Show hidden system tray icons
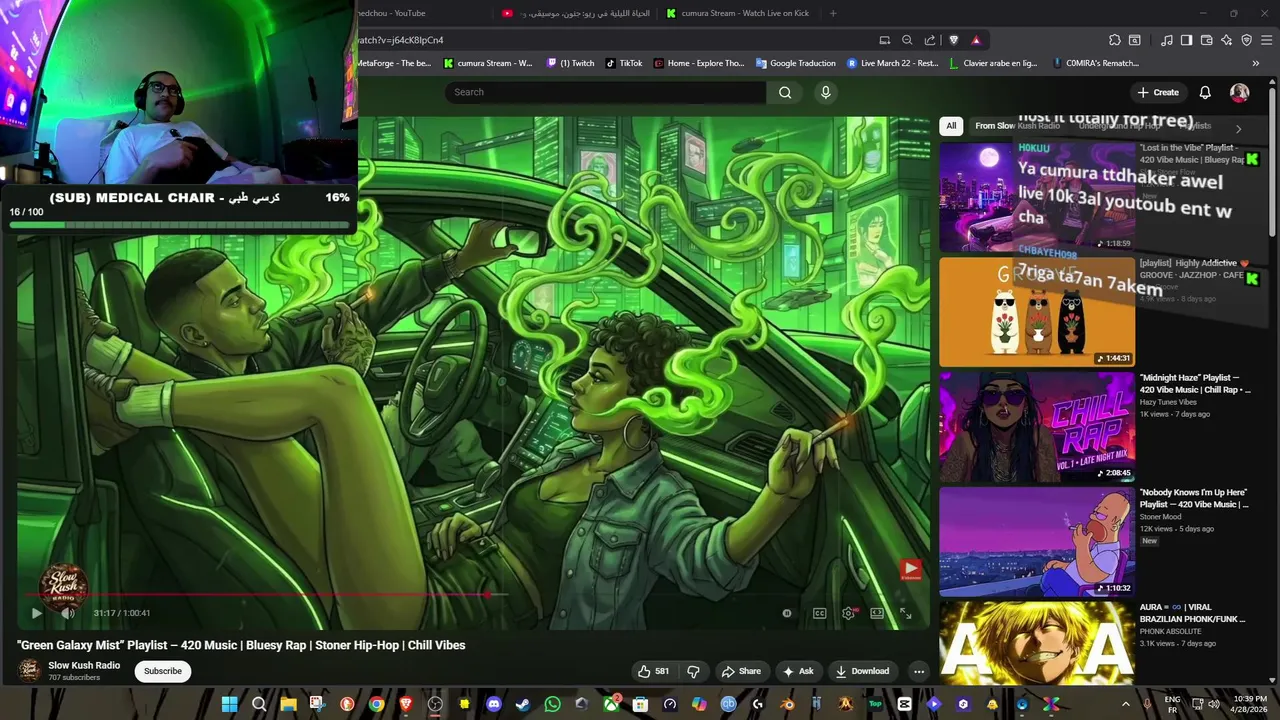The image size is (1280, 720). coord(1125,704)
